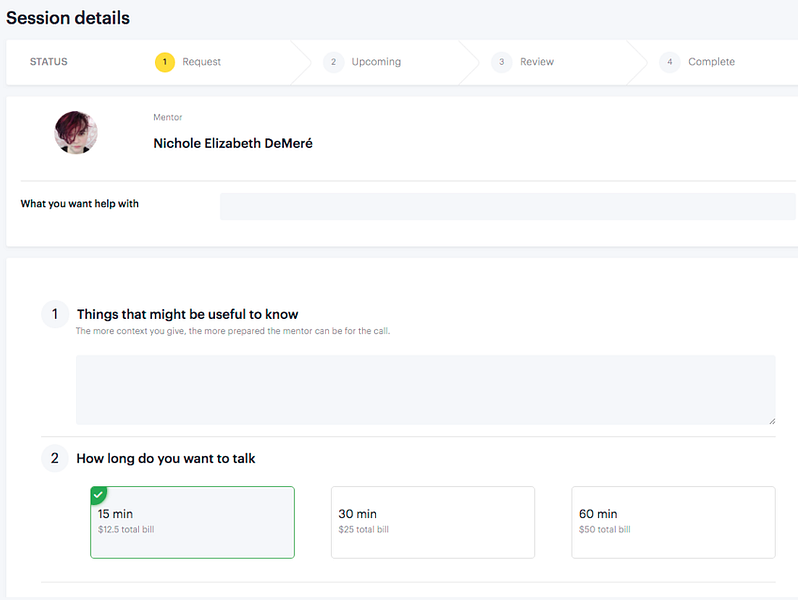798x600 pixels.
Task: Select the 15 min duration option
Action: (192, 522)
